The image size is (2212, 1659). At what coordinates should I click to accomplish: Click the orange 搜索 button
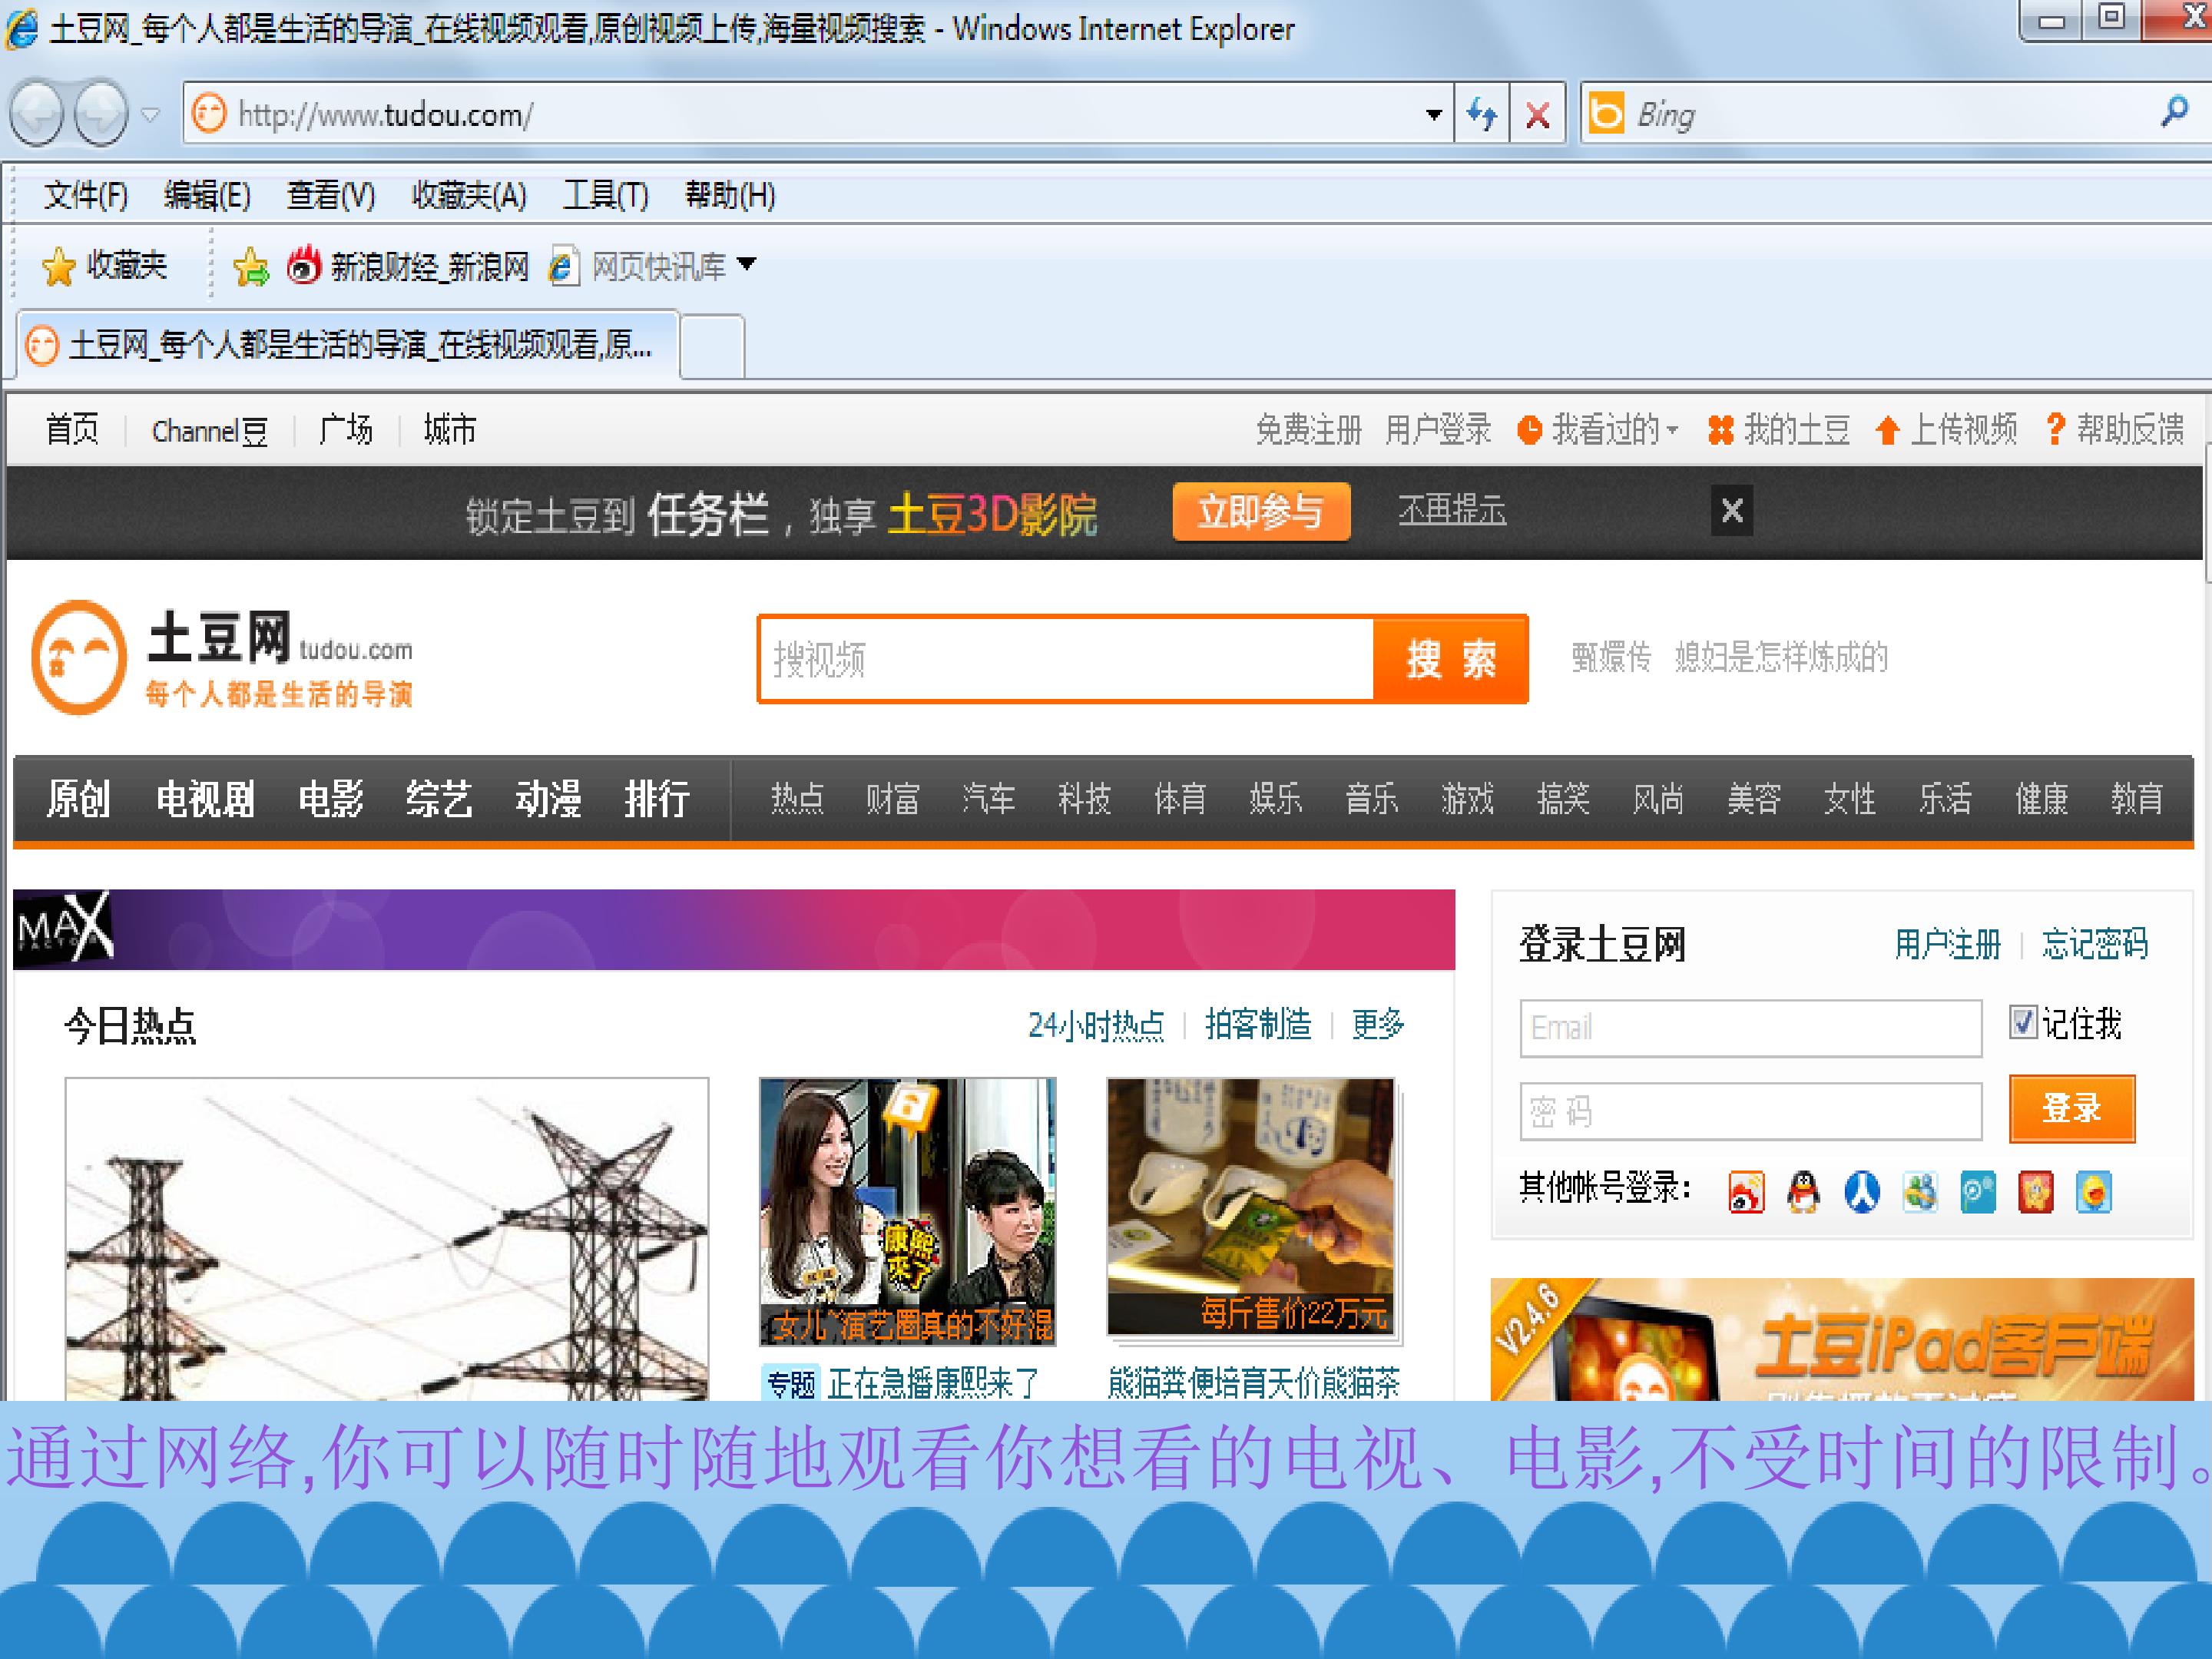click(x=1450, y=659)
